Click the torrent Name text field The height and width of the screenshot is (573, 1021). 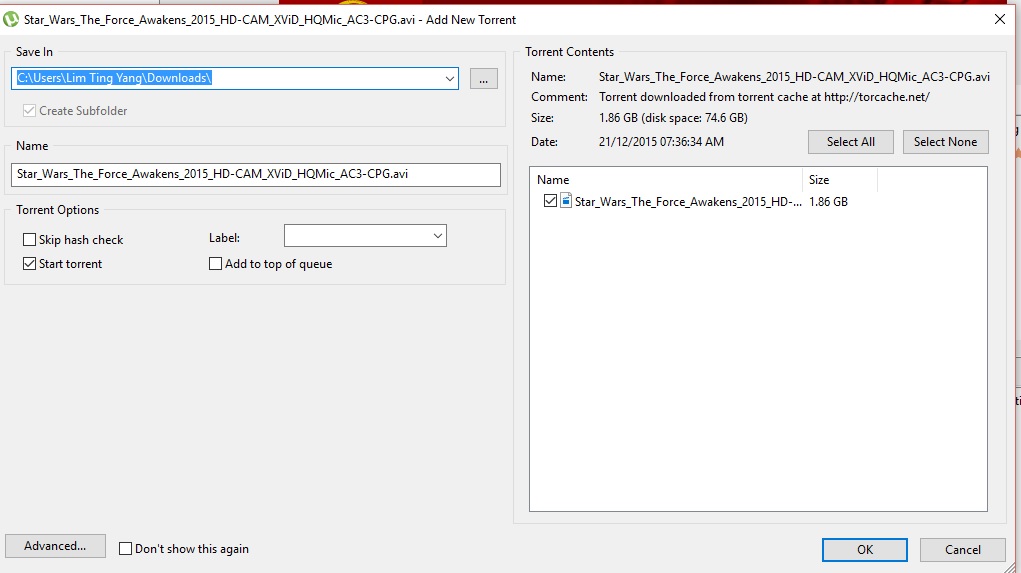click(256, 175)
